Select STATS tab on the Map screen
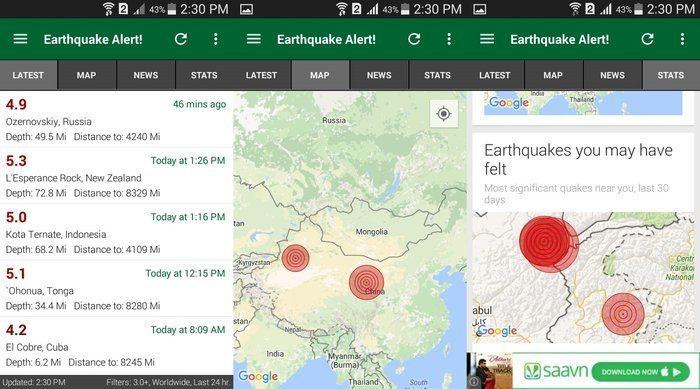The height and width of the screenshot is (389, 700). tap(438, 75)
